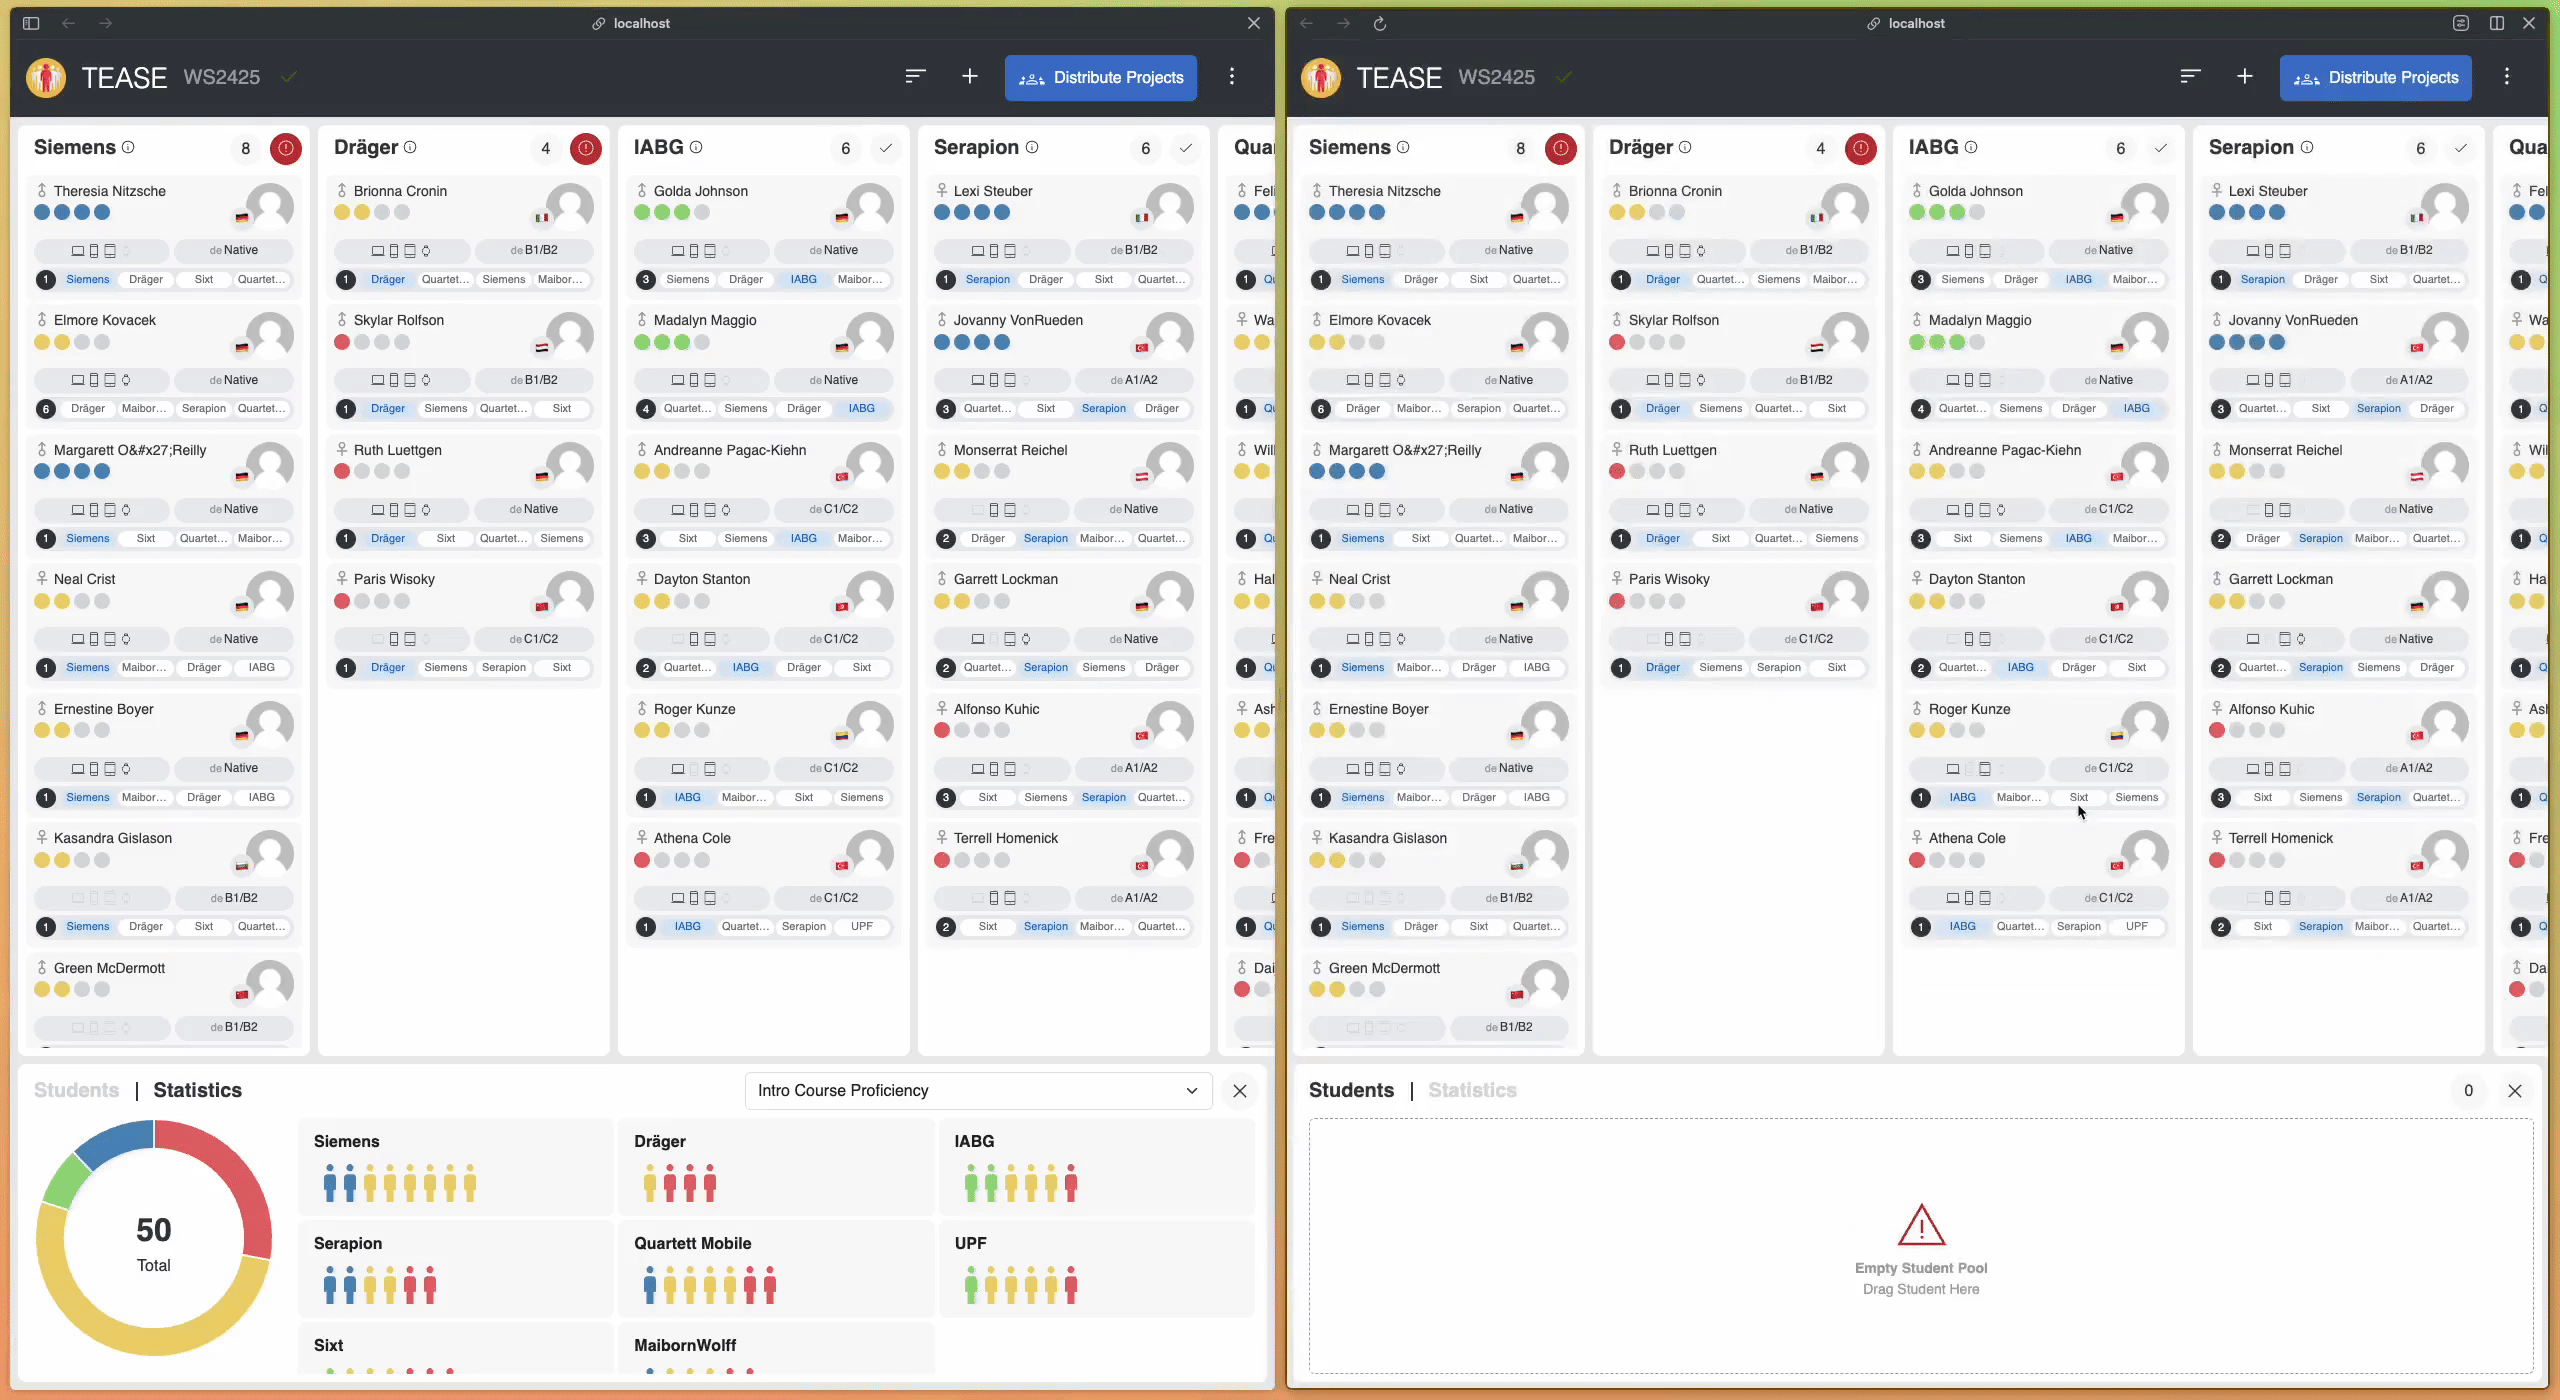Close the Statistics panel with X
2560x1400 pixels.
pyautogui.click(x=1239, y=1091)
